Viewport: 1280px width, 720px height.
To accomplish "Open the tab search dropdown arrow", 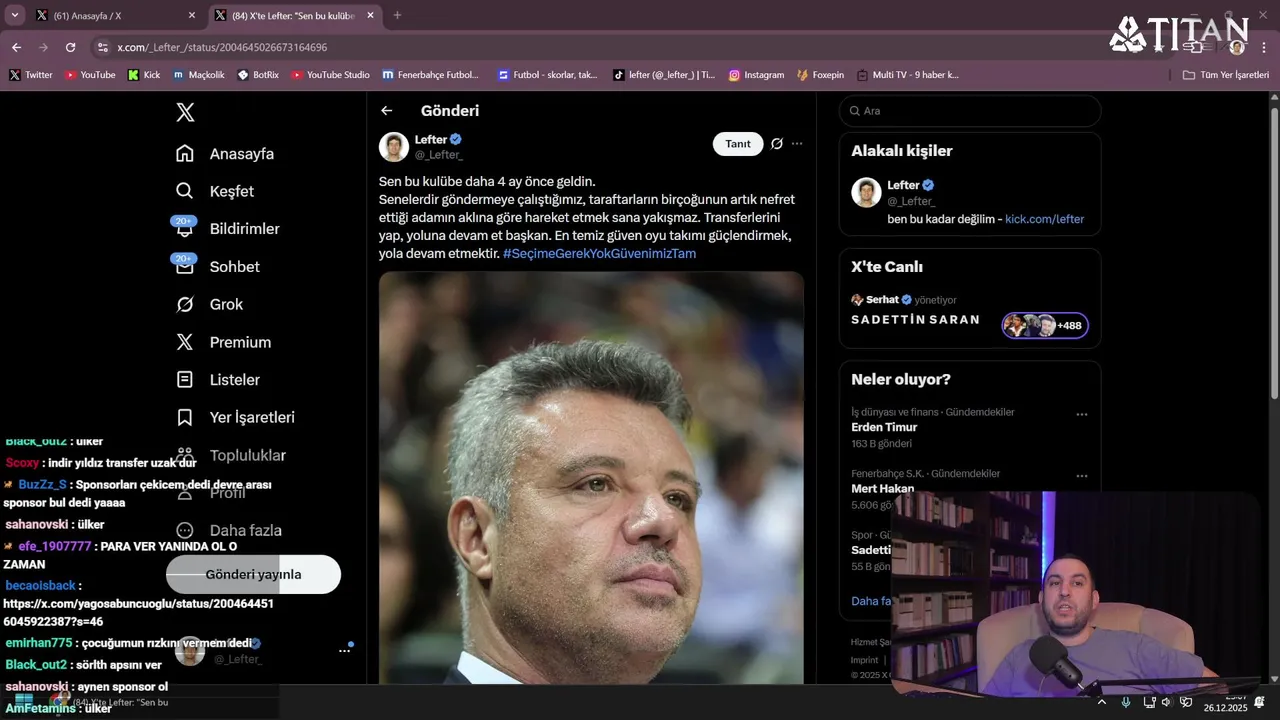I will (x=14, y=16).
